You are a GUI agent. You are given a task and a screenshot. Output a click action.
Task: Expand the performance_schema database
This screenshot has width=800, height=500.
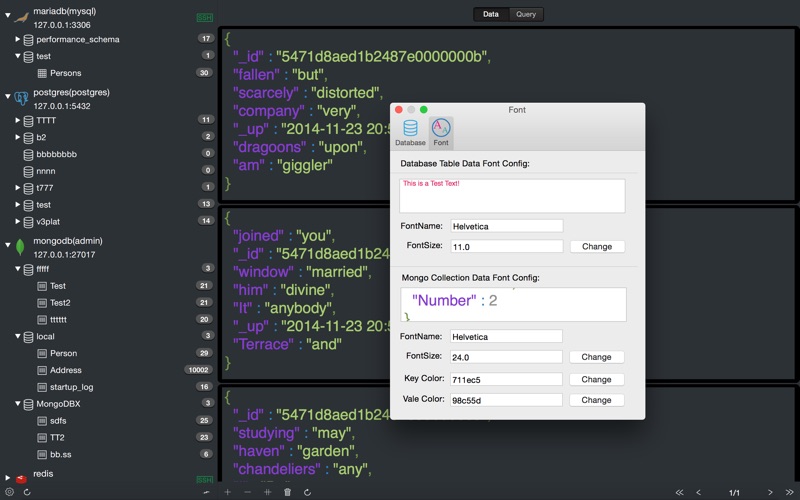pos(17,39)
